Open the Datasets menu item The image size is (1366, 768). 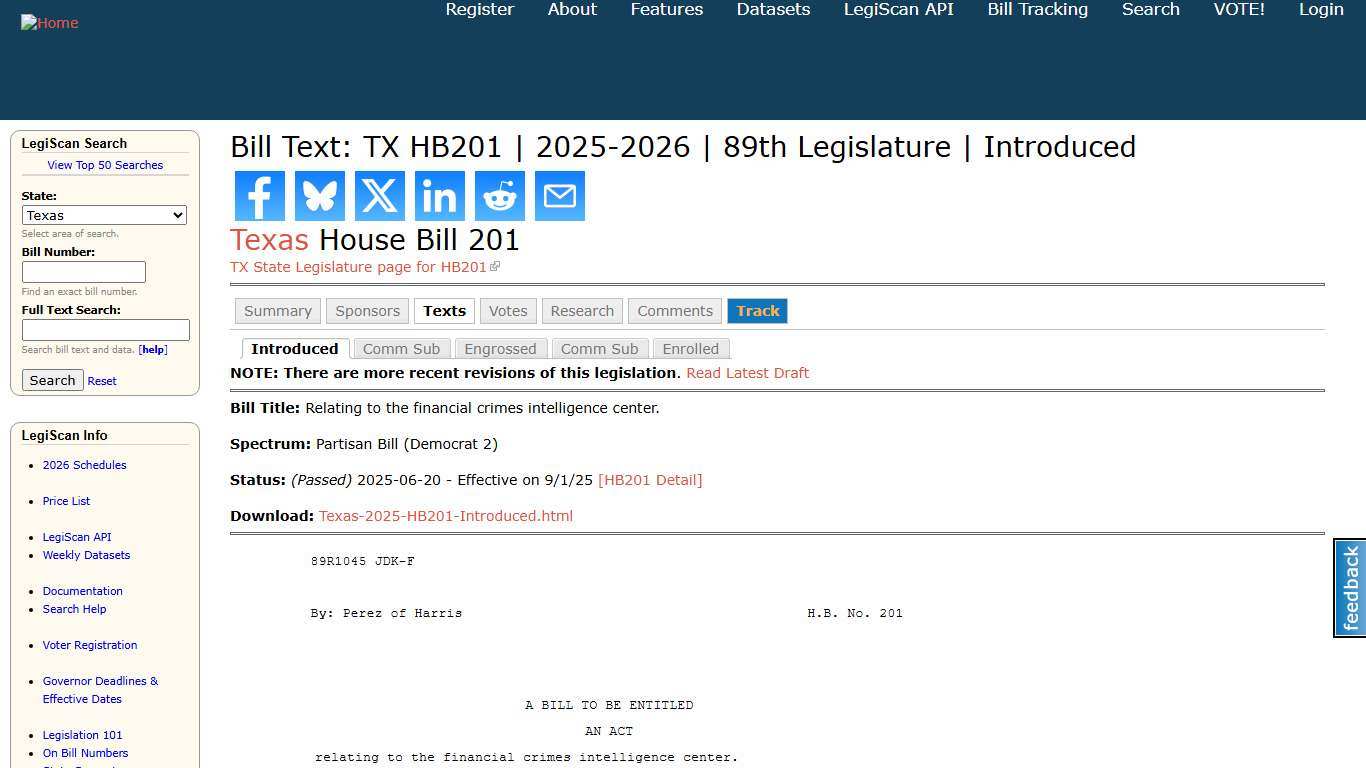(x=773, y=9)
